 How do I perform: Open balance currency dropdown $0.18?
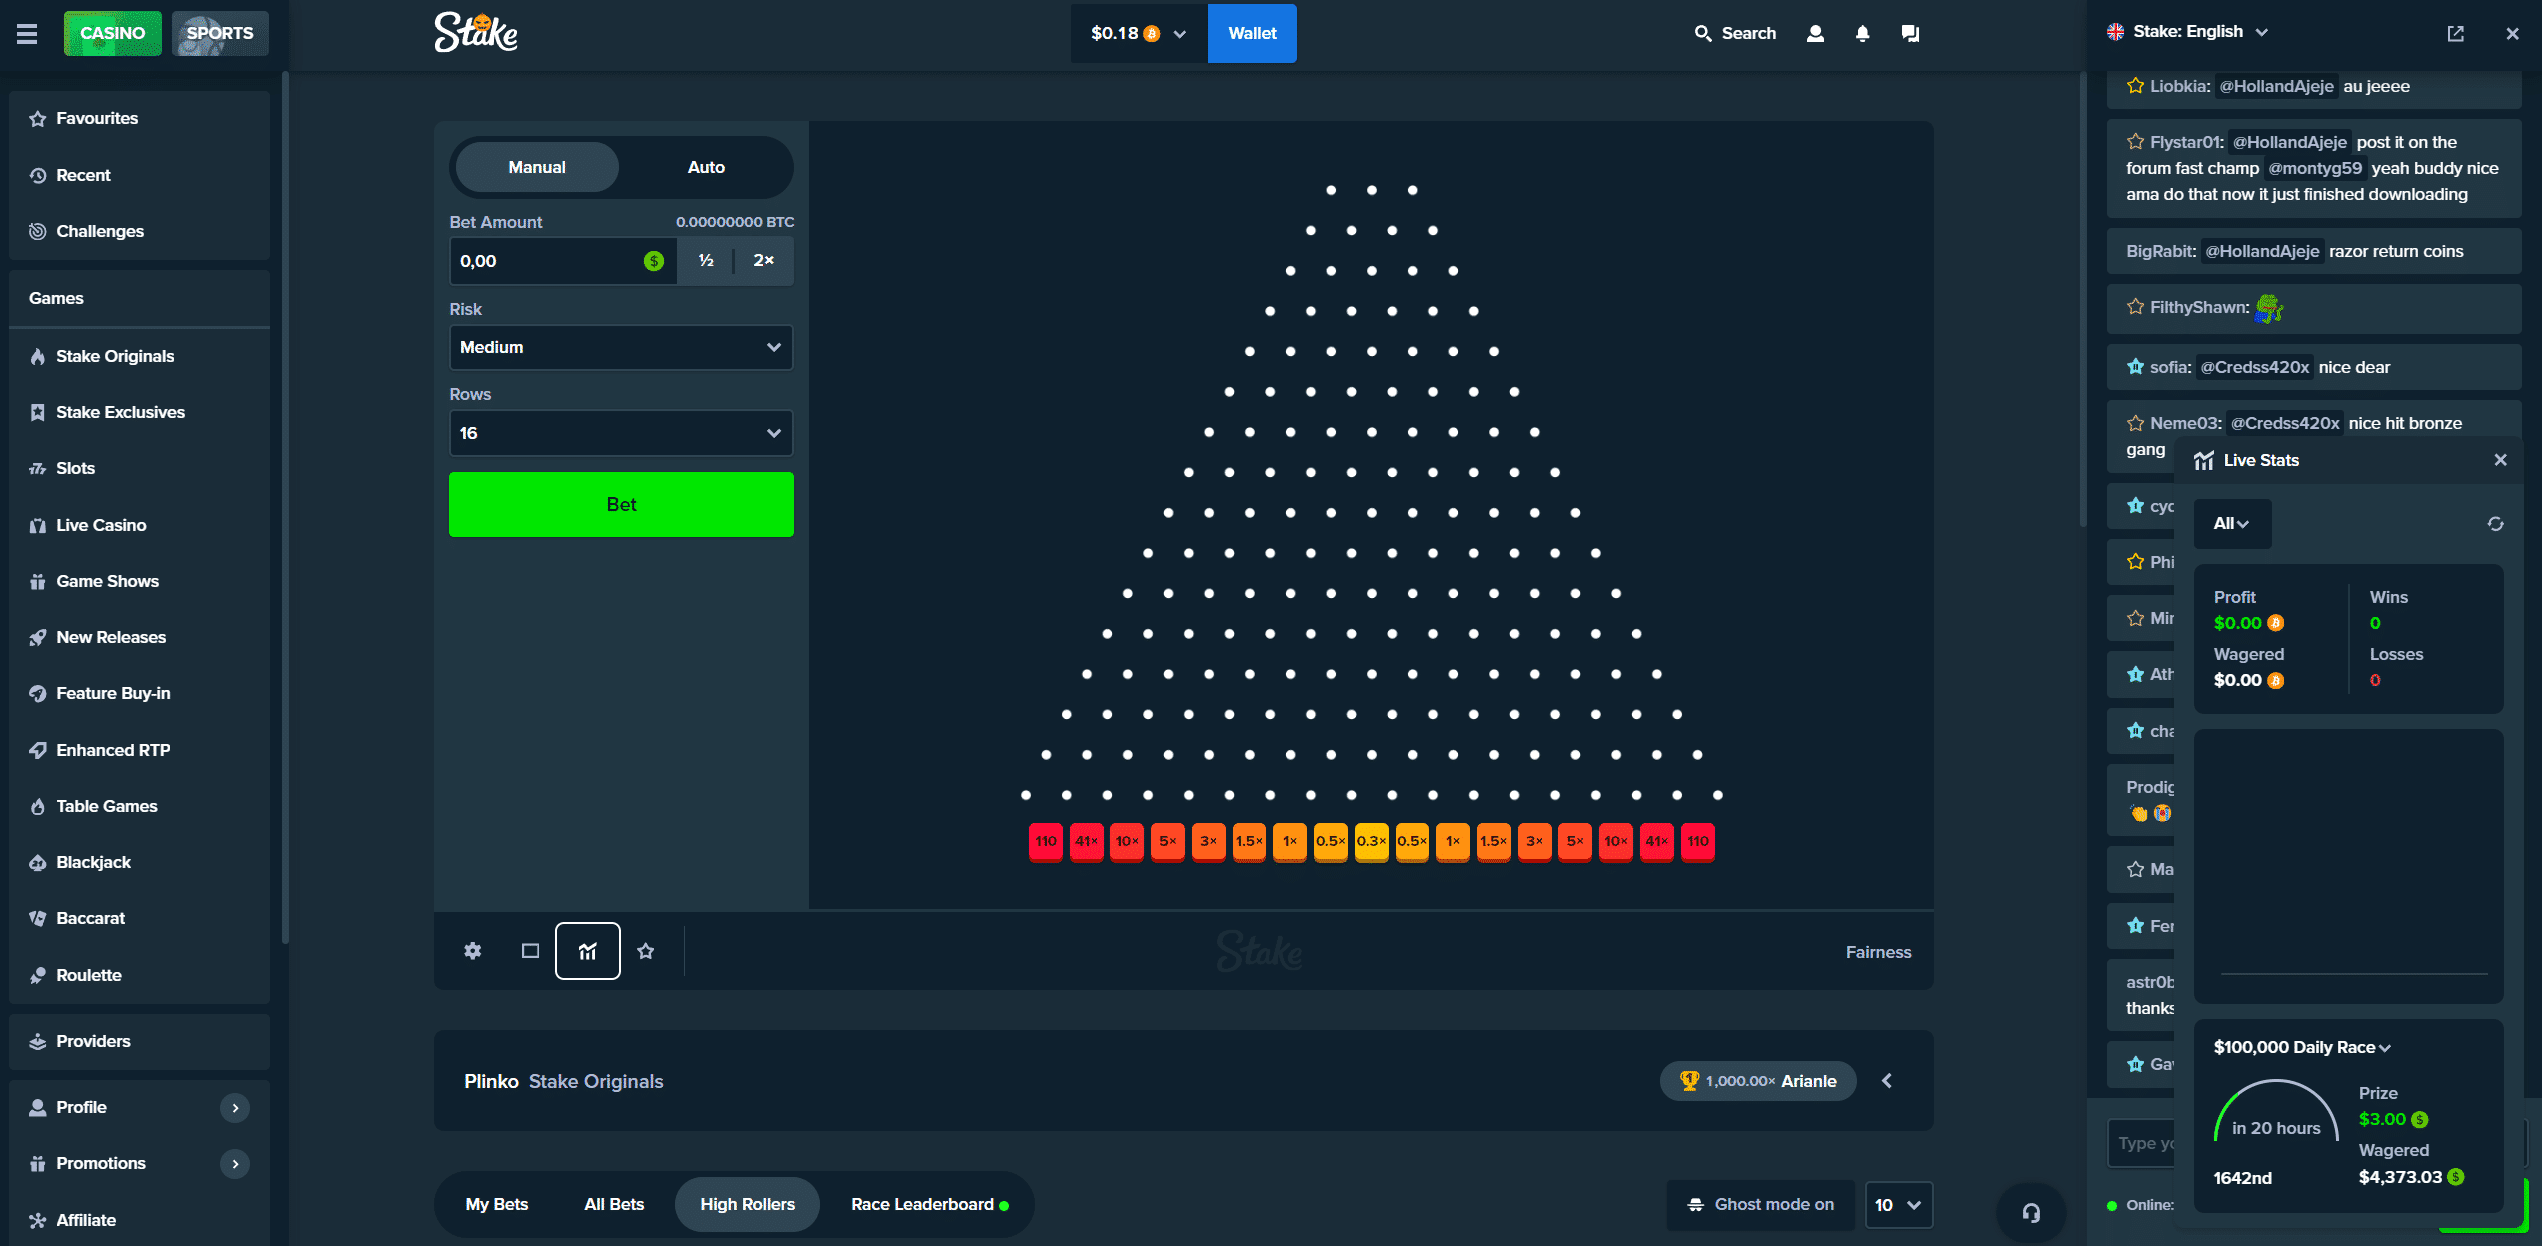[1139, 33]
